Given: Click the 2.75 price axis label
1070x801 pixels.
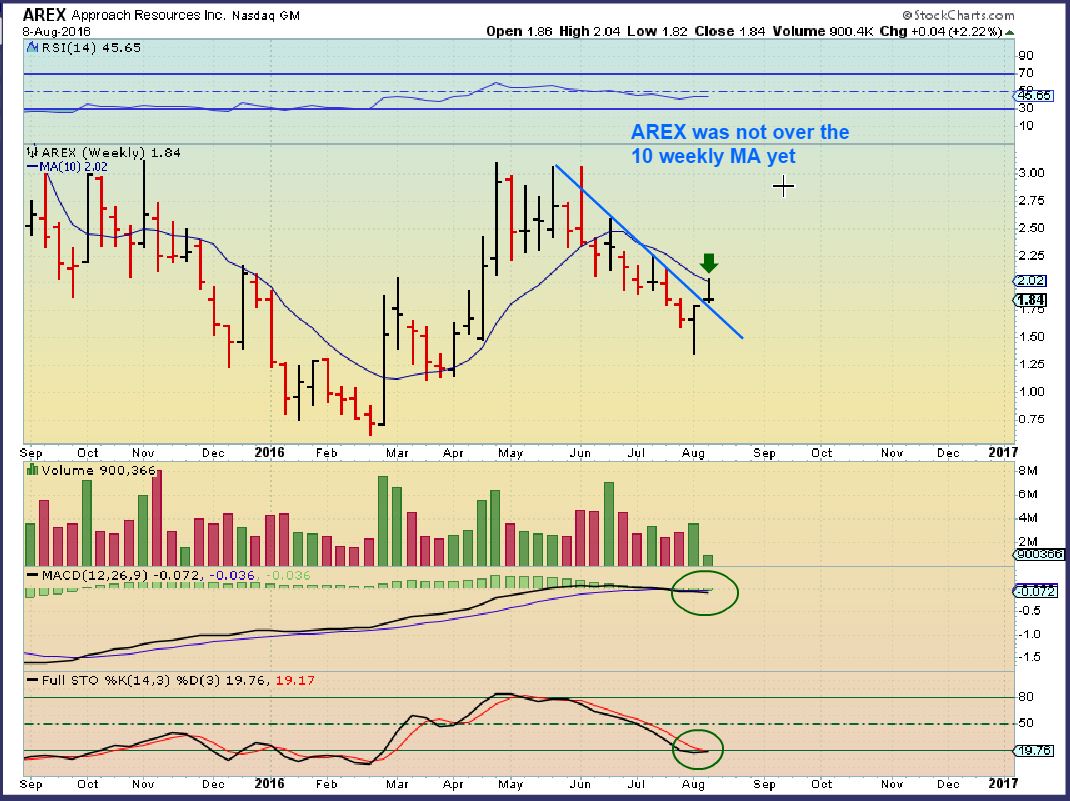Looking at the screenshot, I should 1031,201.
